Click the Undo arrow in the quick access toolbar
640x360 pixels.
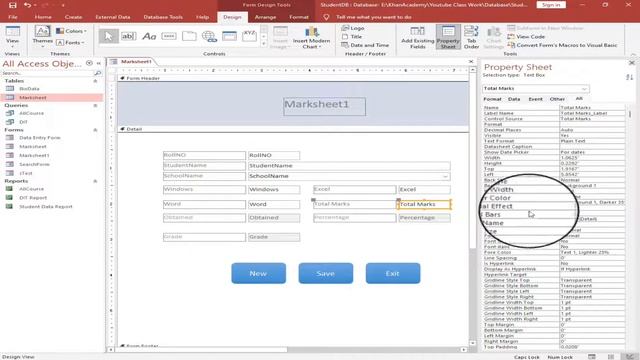[x=27, y=5]
